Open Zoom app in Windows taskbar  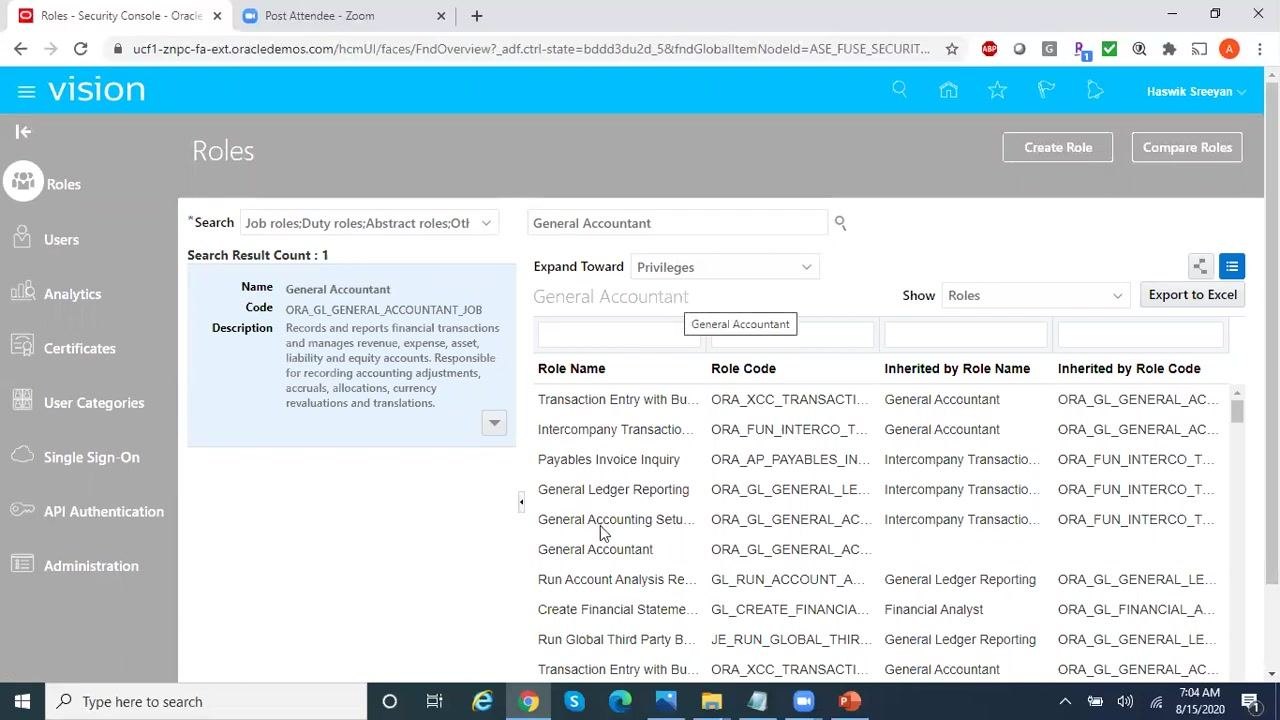click(x=803, y=701)
